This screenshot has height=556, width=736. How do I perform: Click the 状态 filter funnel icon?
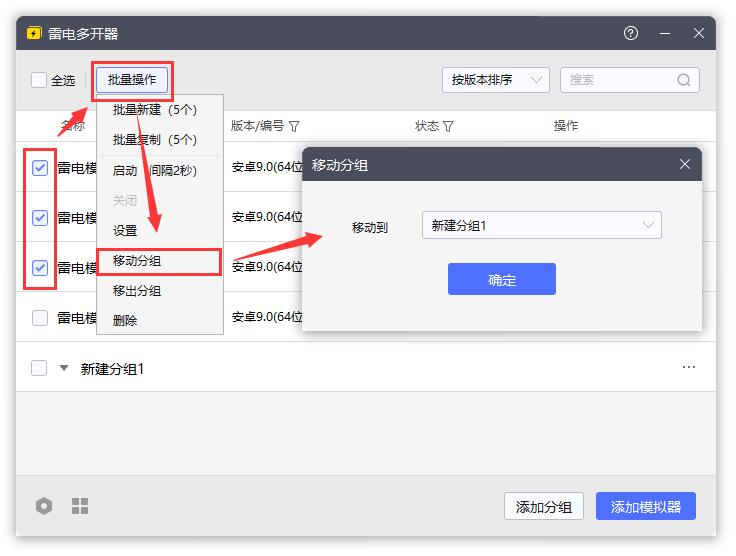pyautogui.click(x=448, y=126)
